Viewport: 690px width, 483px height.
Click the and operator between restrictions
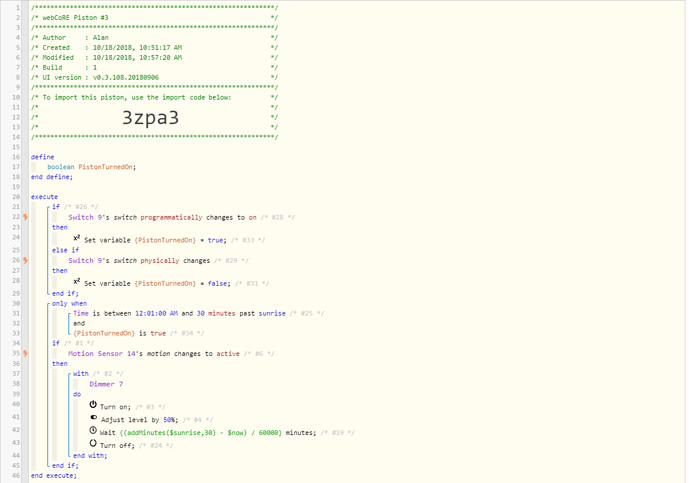tap(79, 323)
